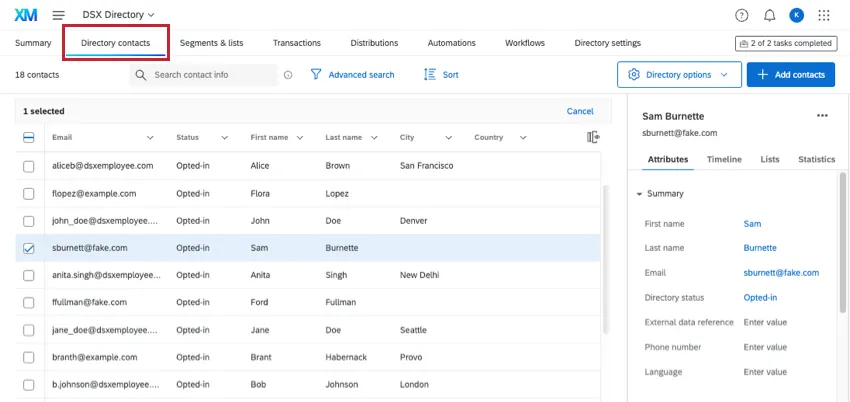850x402 pixels.
Task: Click the Search contact info field
Action: pyautogui.click(x=212, y=75)
